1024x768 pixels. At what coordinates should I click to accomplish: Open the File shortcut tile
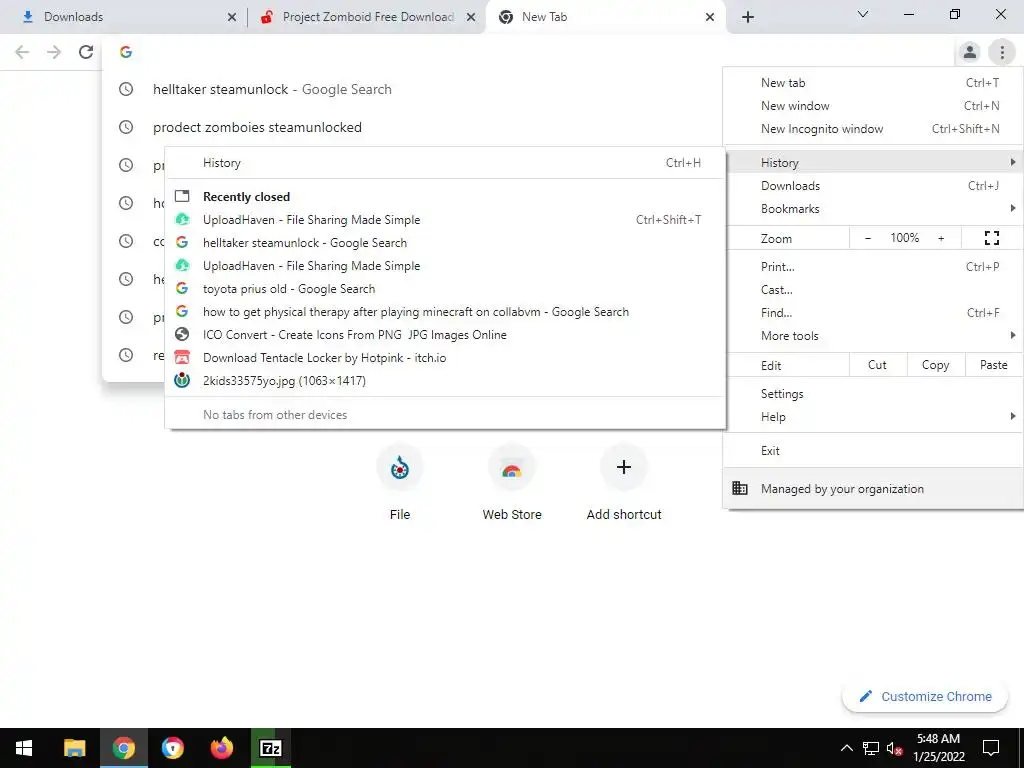400,483
